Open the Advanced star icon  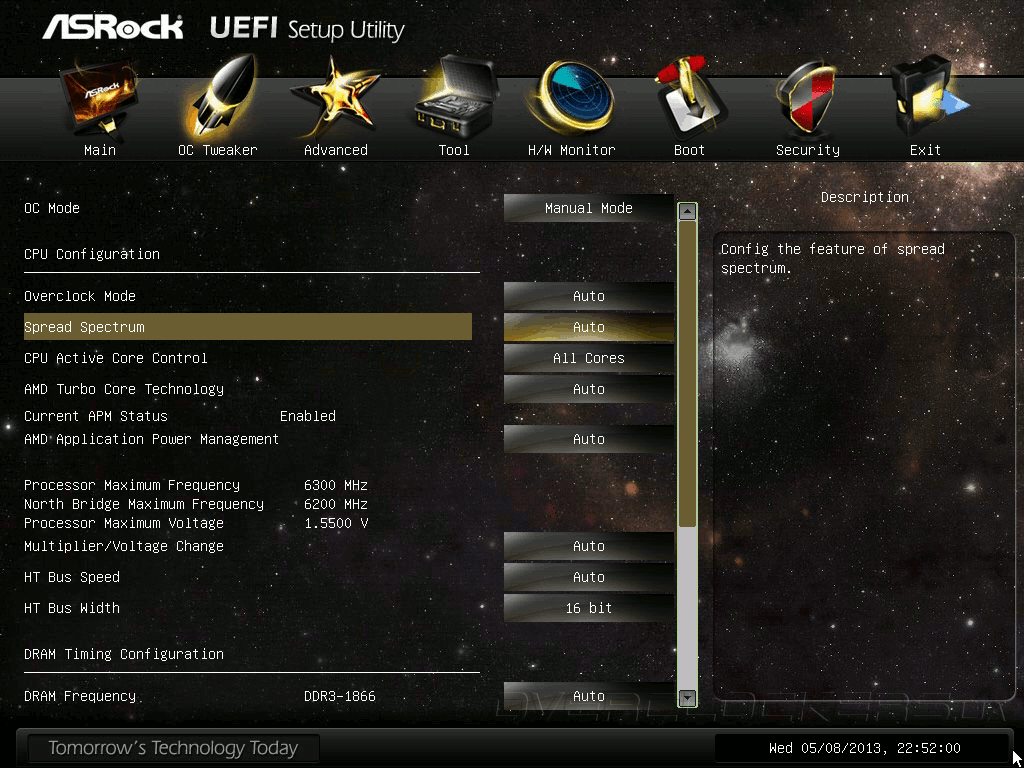point(336,98)
